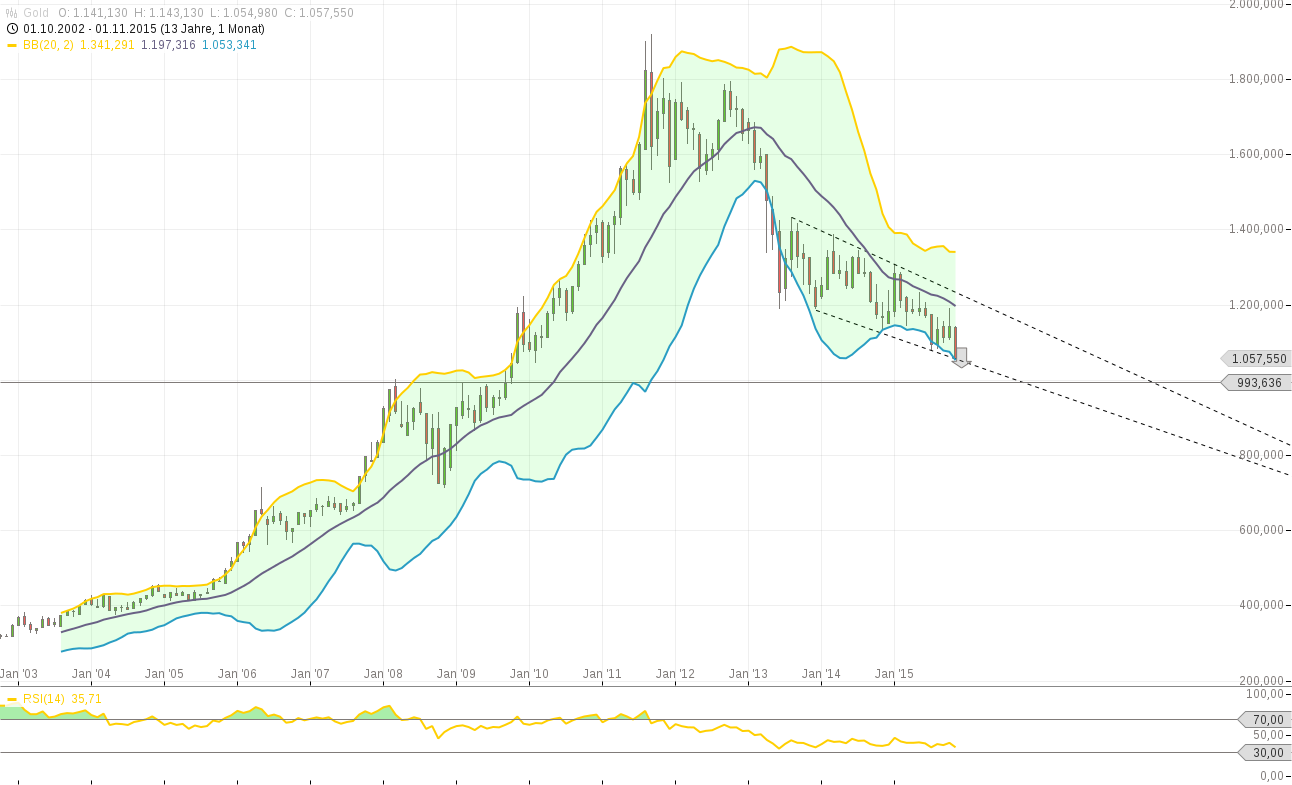Click the 1.057,550 price label on the axis
The width and height of the screenshot is (1292, 785).
(1253, 358)
